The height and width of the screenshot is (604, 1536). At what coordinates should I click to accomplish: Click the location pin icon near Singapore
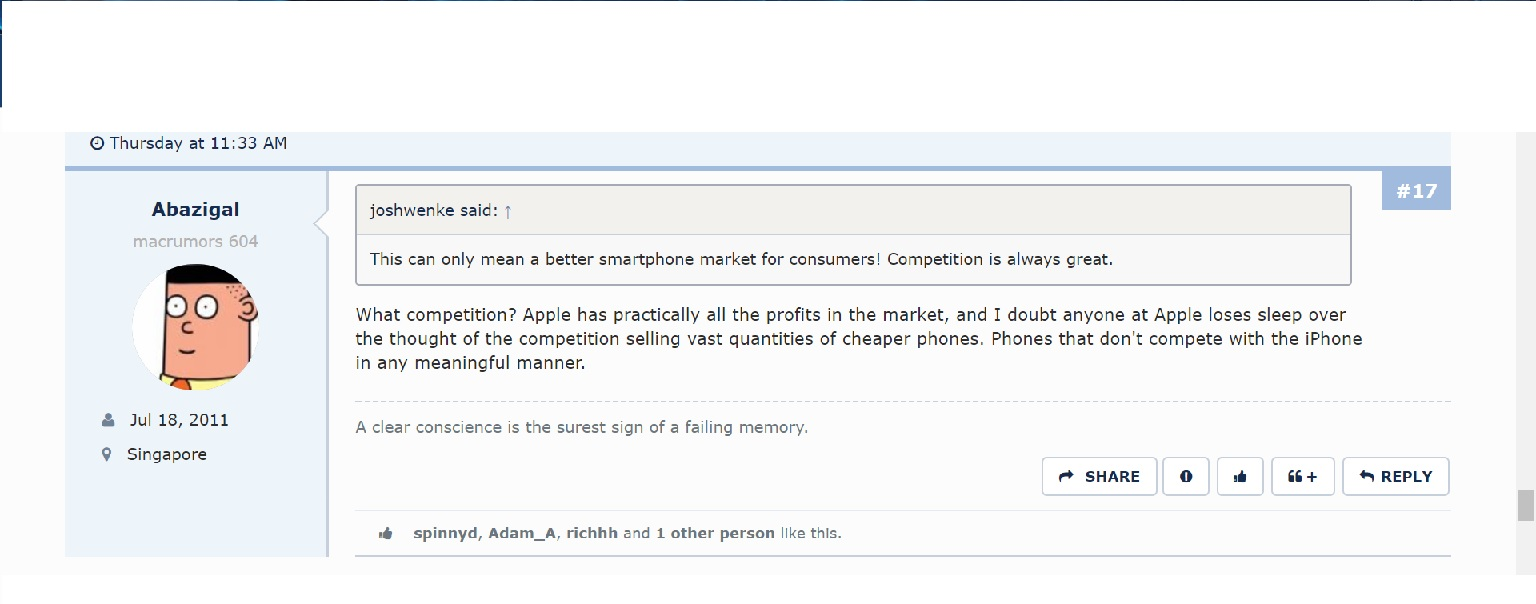(x=107, y=454)
